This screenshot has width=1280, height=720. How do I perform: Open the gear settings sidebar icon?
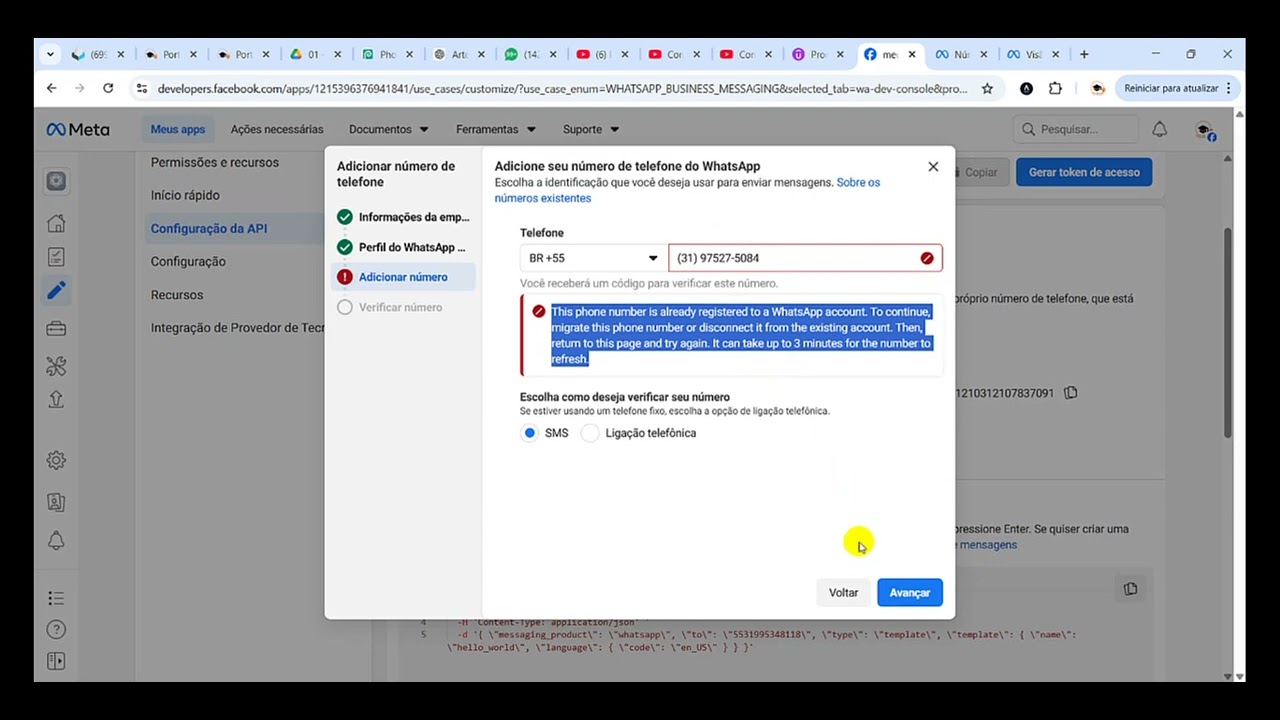pos(56,460)
